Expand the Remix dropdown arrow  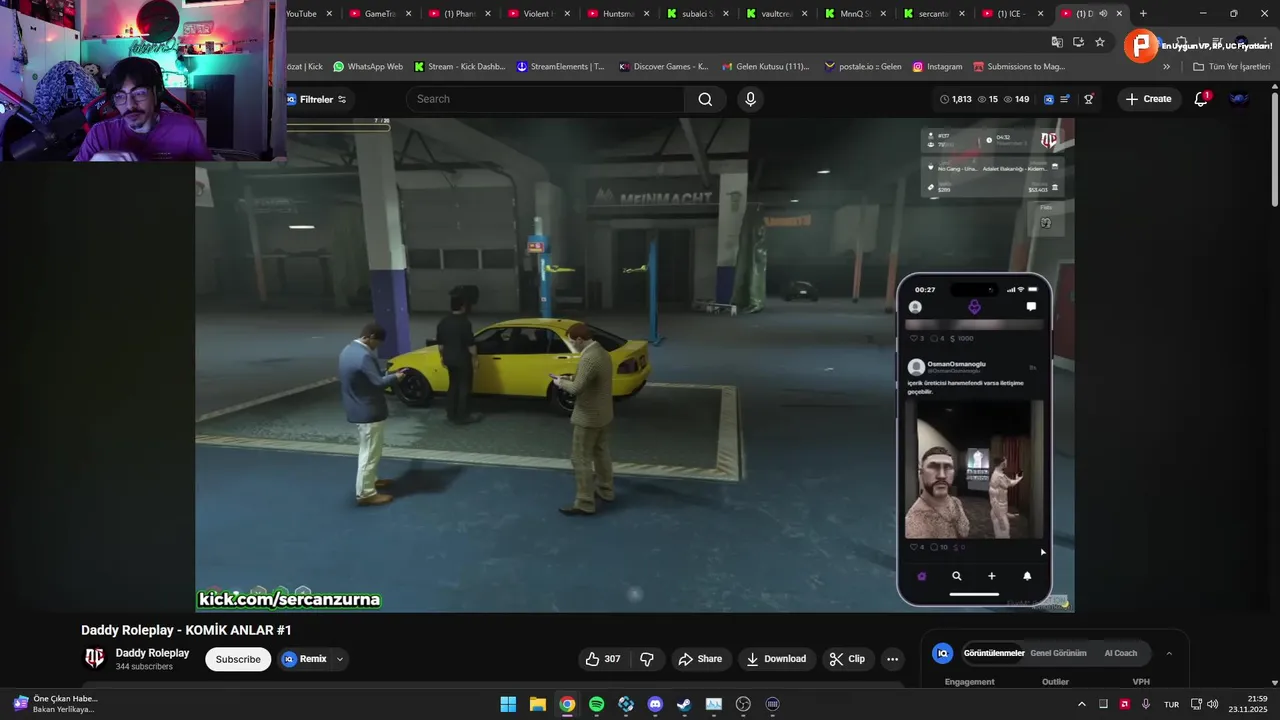coord(340,659)
